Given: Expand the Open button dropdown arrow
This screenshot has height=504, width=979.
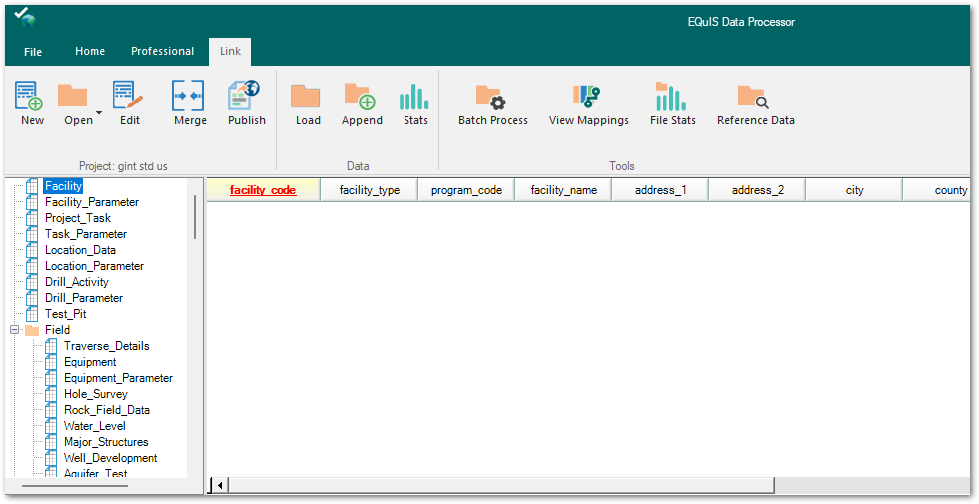Looking at the screenshot, I should 99,111.
